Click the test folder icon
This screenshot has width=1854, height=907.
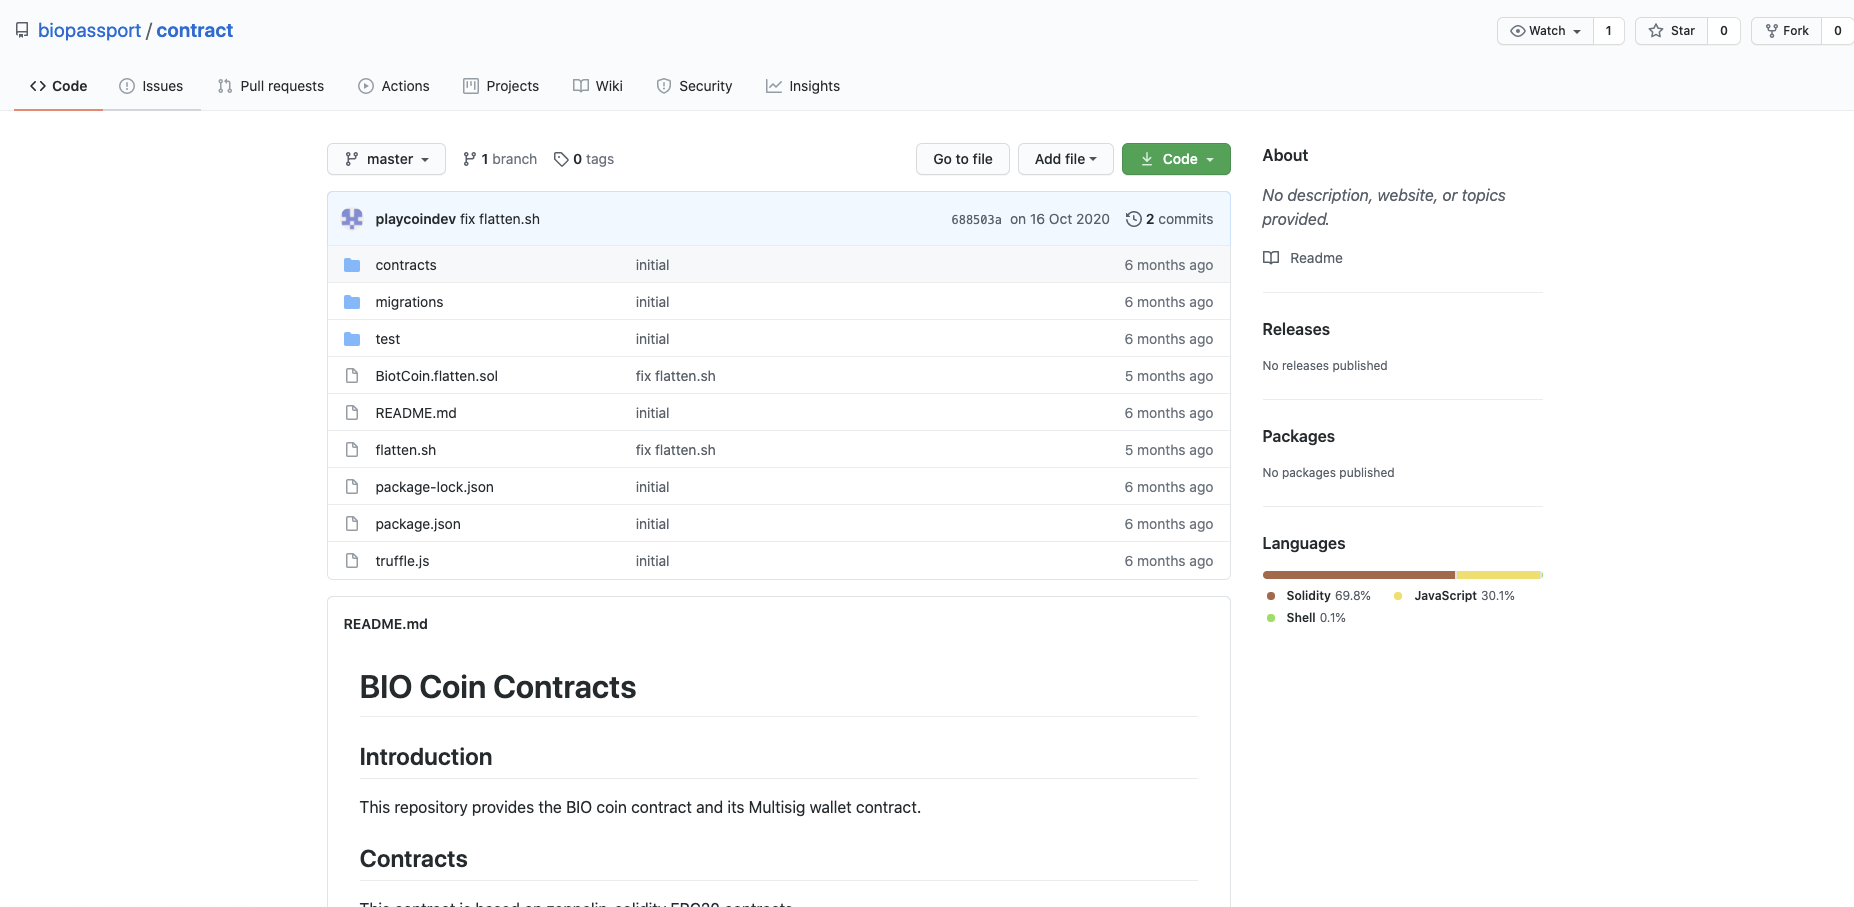352,339
